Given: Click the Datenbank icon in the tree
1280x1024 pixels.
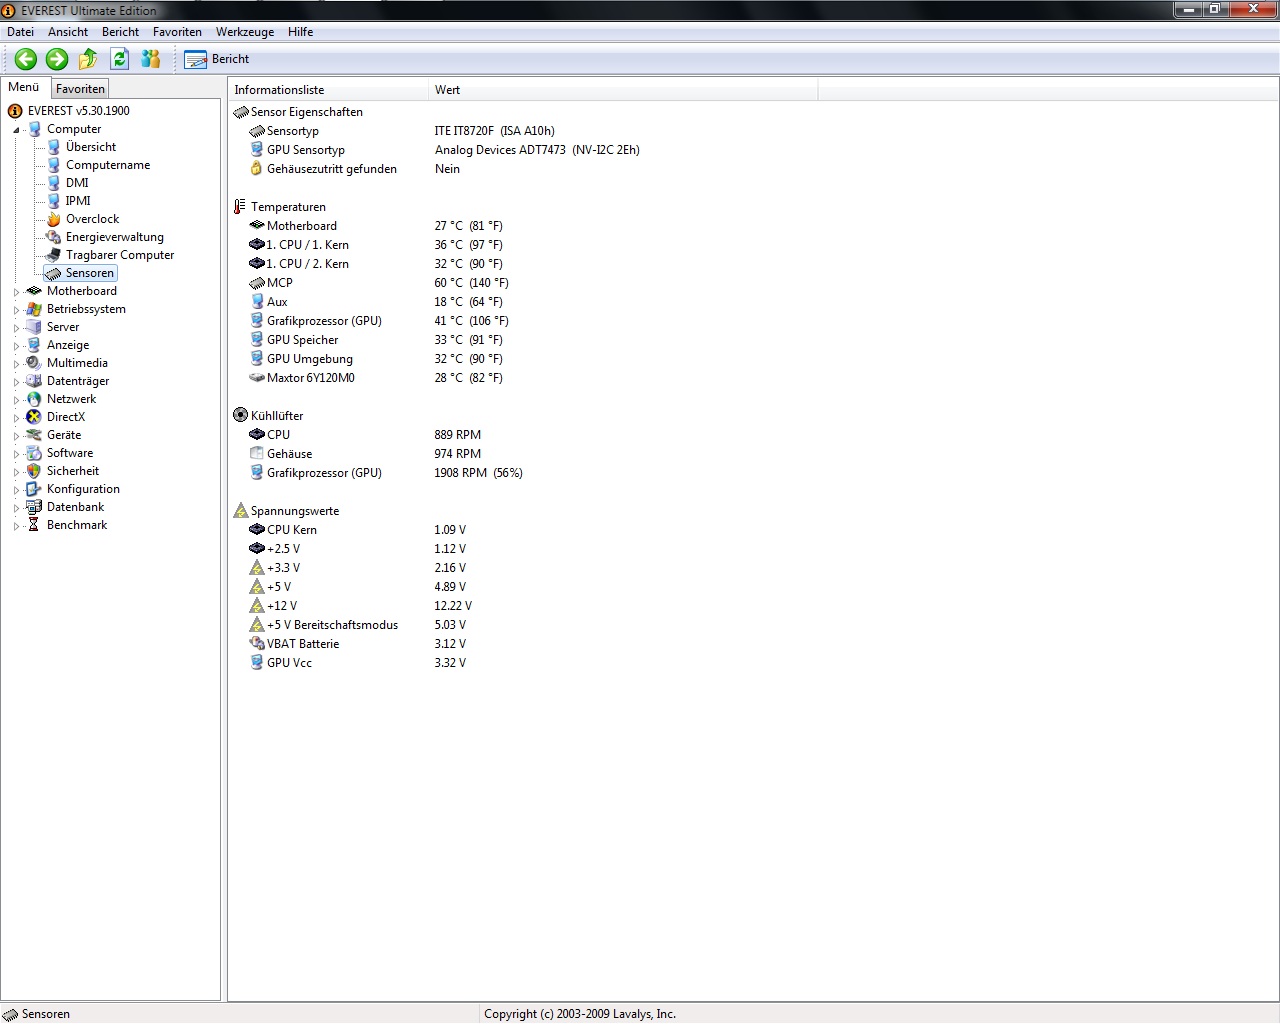Looking at the screenshot, I should 34,507.
